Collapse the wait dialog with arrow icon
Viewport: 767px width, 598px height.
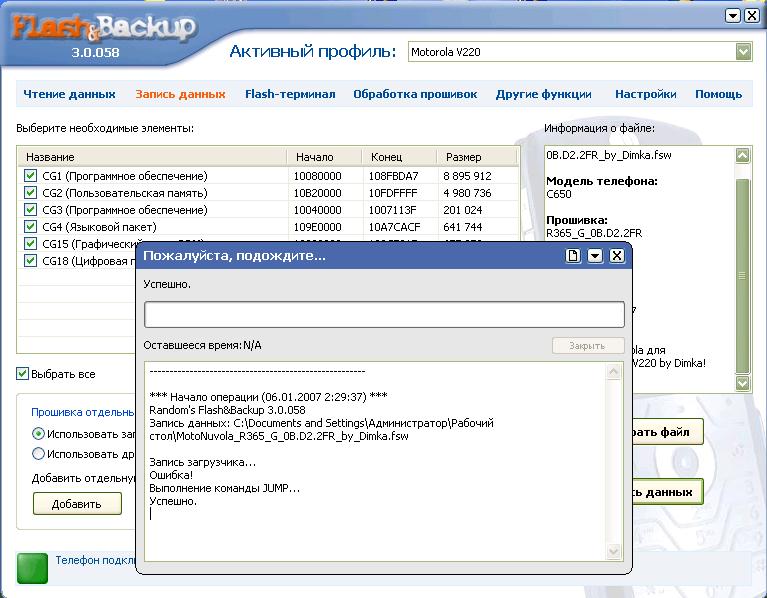click(x=595, y=256)
